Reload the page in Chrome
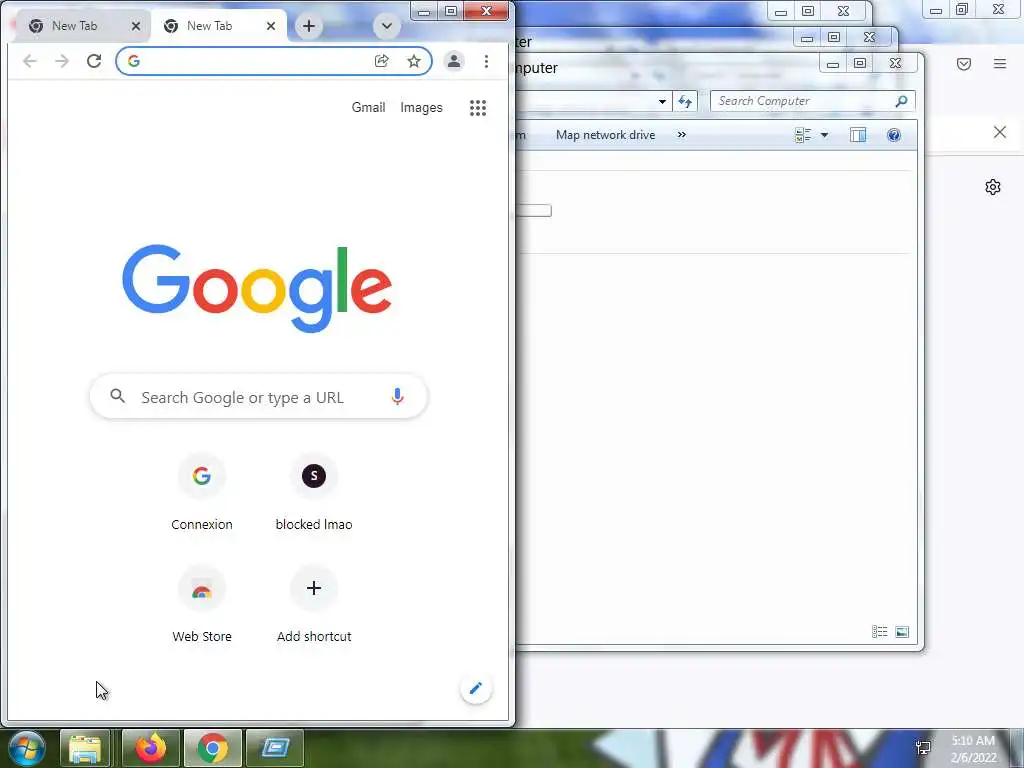This screenshot has height=768, width=1024. [94, 61]
